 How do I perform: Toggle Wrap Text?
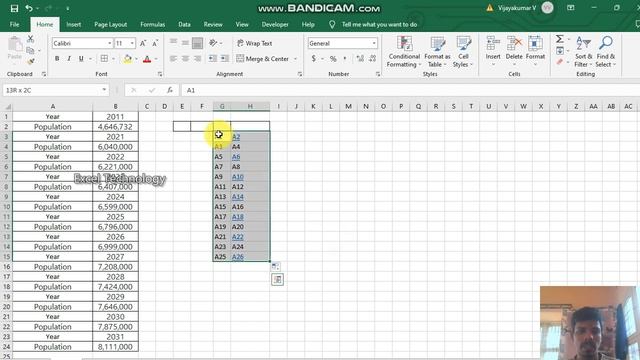tap(254, 43)
